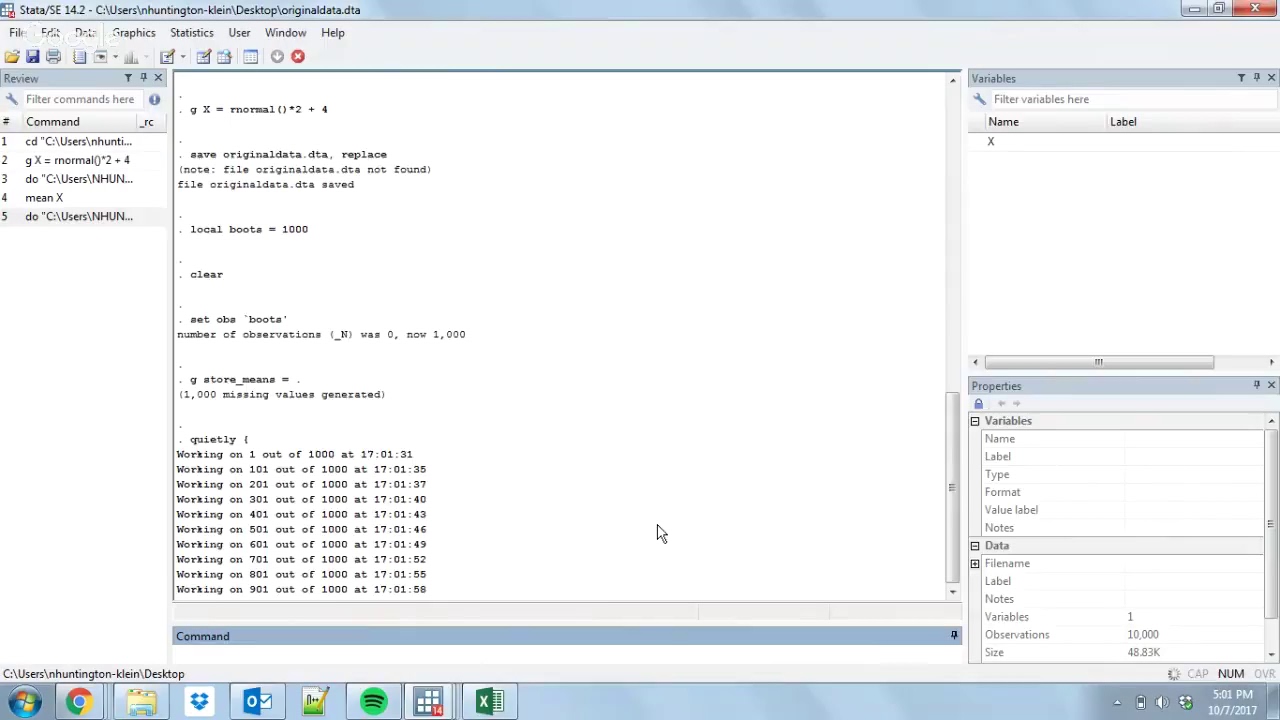Open Outlook from the taskbar
The height and width of the screenshot is (720, 1280).
(258, 702)
